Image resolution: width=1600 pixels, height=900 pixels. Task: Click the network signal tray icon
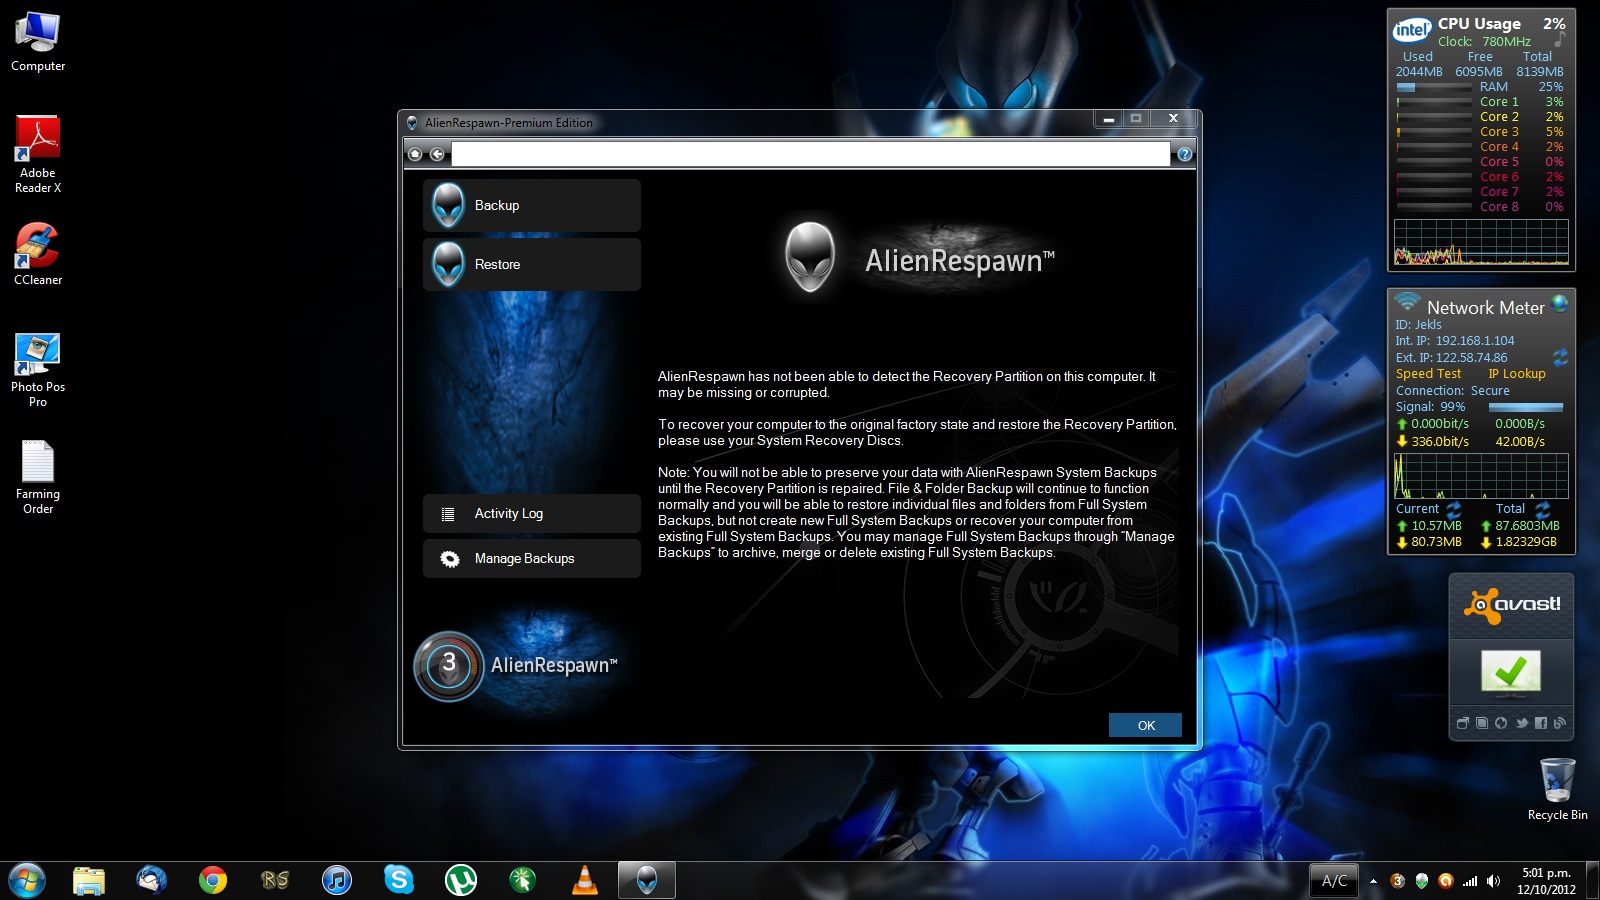click(x=1470, y=881)
